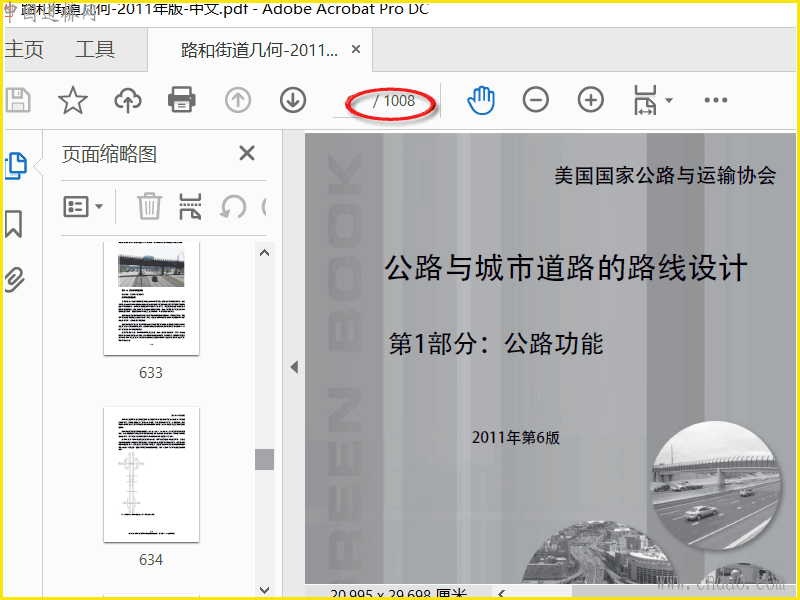
Task: Click the thumbnail scrollbar down arrow
Action: (264, 590)
